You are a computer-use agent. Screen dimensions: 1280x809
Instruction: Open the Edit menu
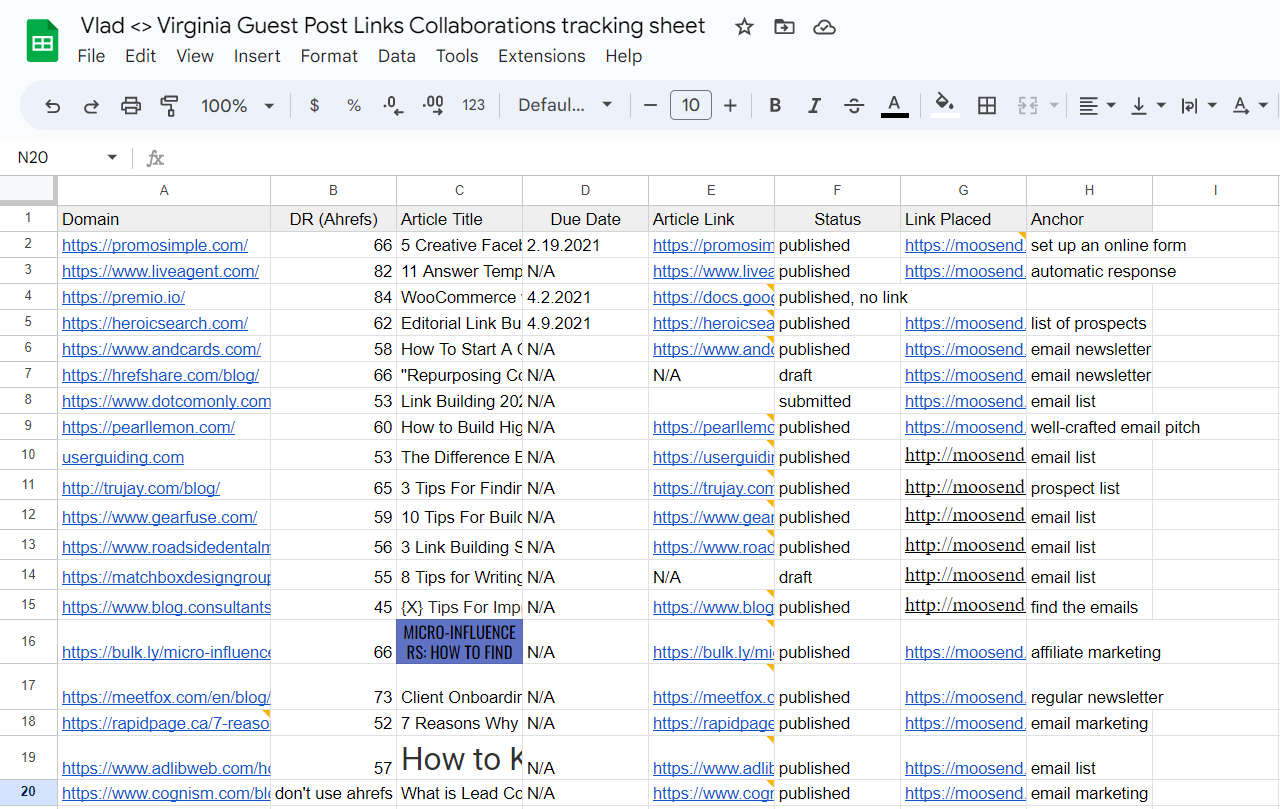point(141,56)
